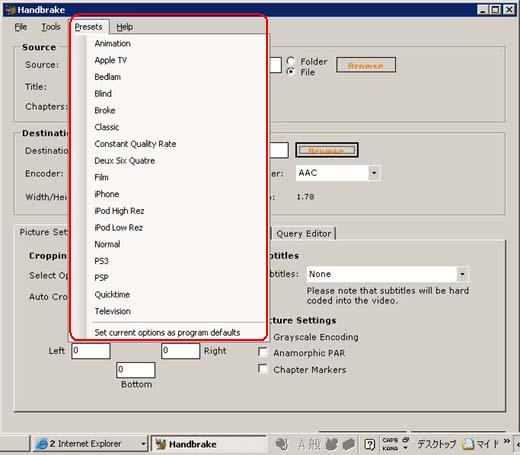
Task: Click the Right crop input field
Action: [x=181, y=351]
